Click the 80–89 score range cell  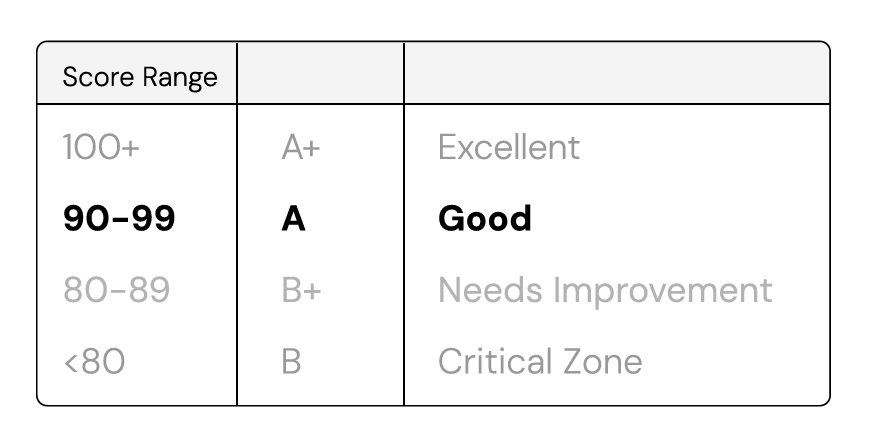[116, 290]
